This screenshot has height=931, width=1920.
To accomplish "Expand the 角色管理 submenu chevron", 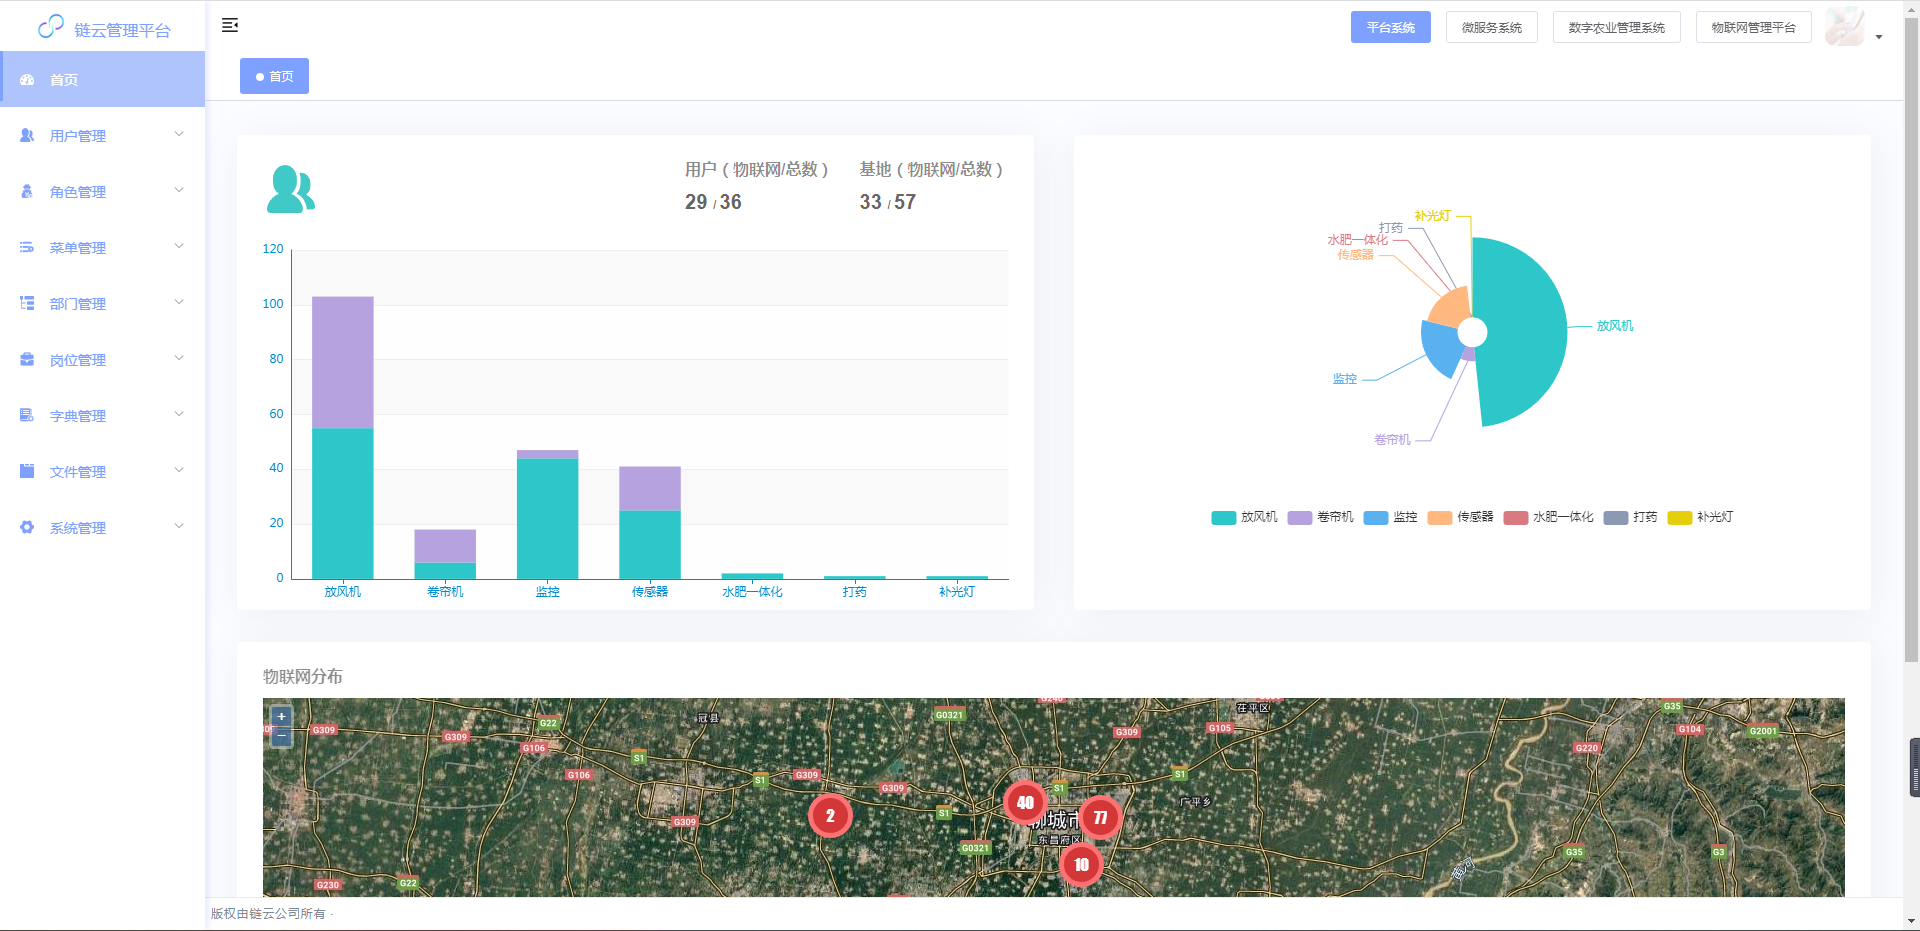I will point(179,190).
